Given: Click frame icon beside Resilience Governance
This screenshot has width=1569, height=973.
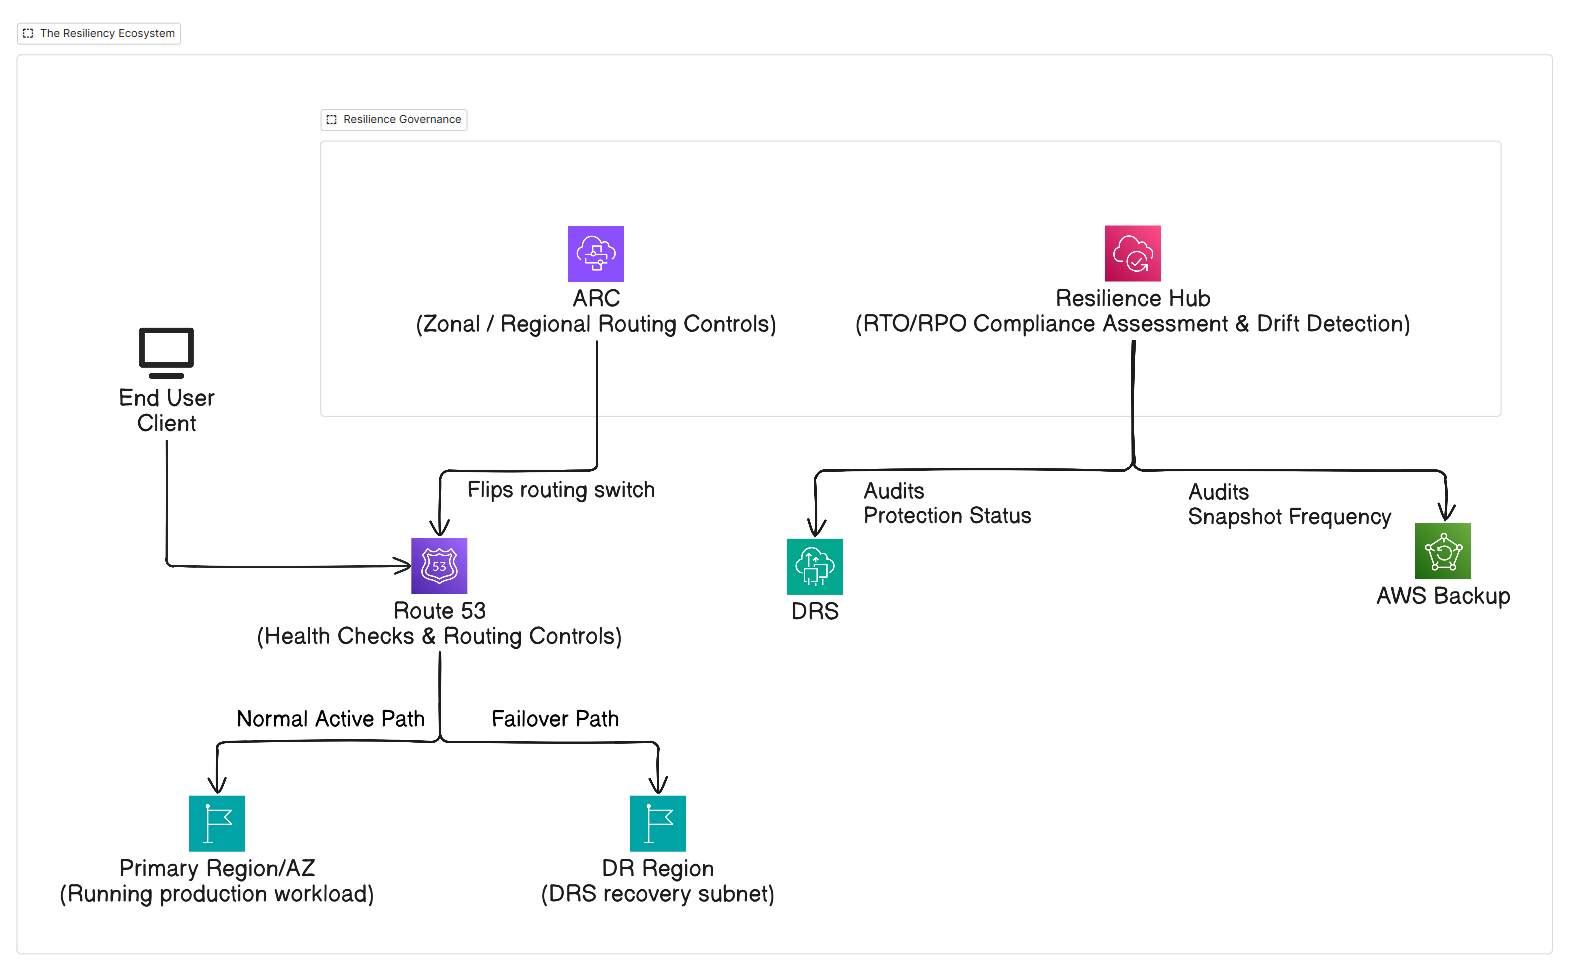Looking at the screenshot, I should 332,119.
